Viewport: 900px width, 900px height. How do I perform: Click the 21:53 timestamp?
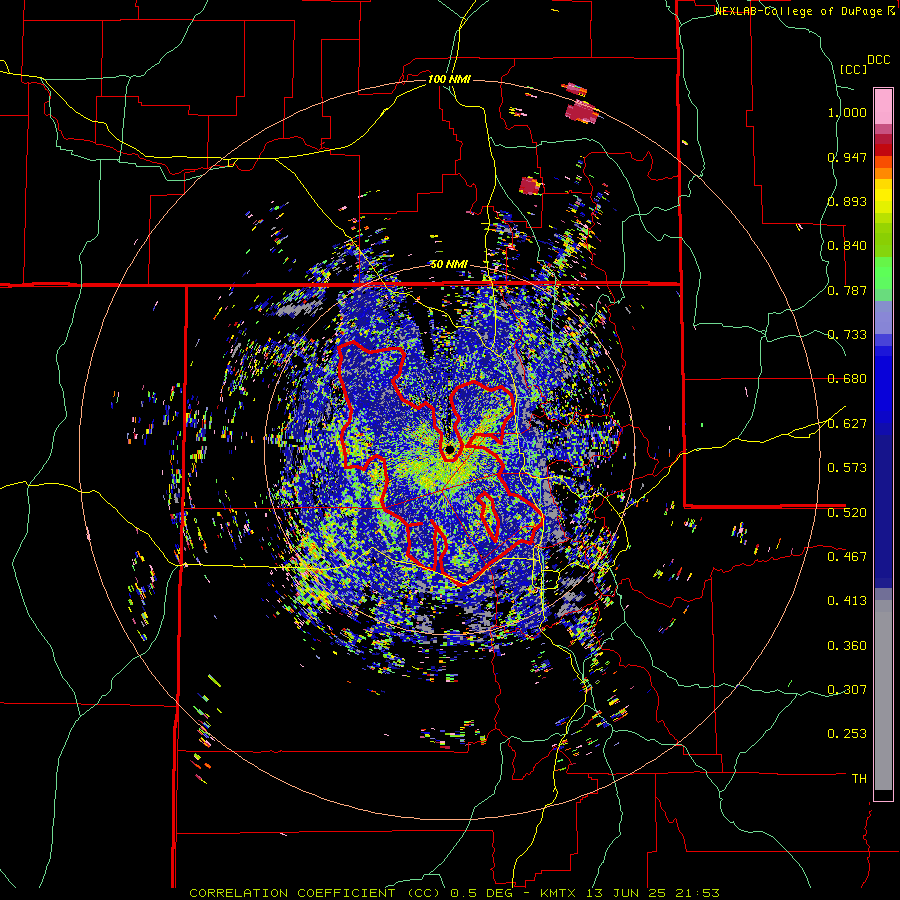point(698,893)
